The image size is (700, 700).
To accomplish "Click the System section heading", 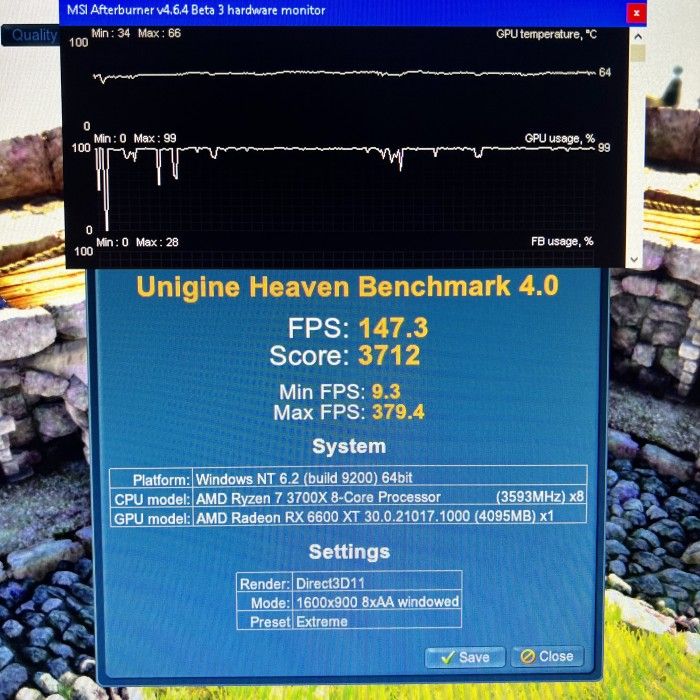I will point(349,446).
